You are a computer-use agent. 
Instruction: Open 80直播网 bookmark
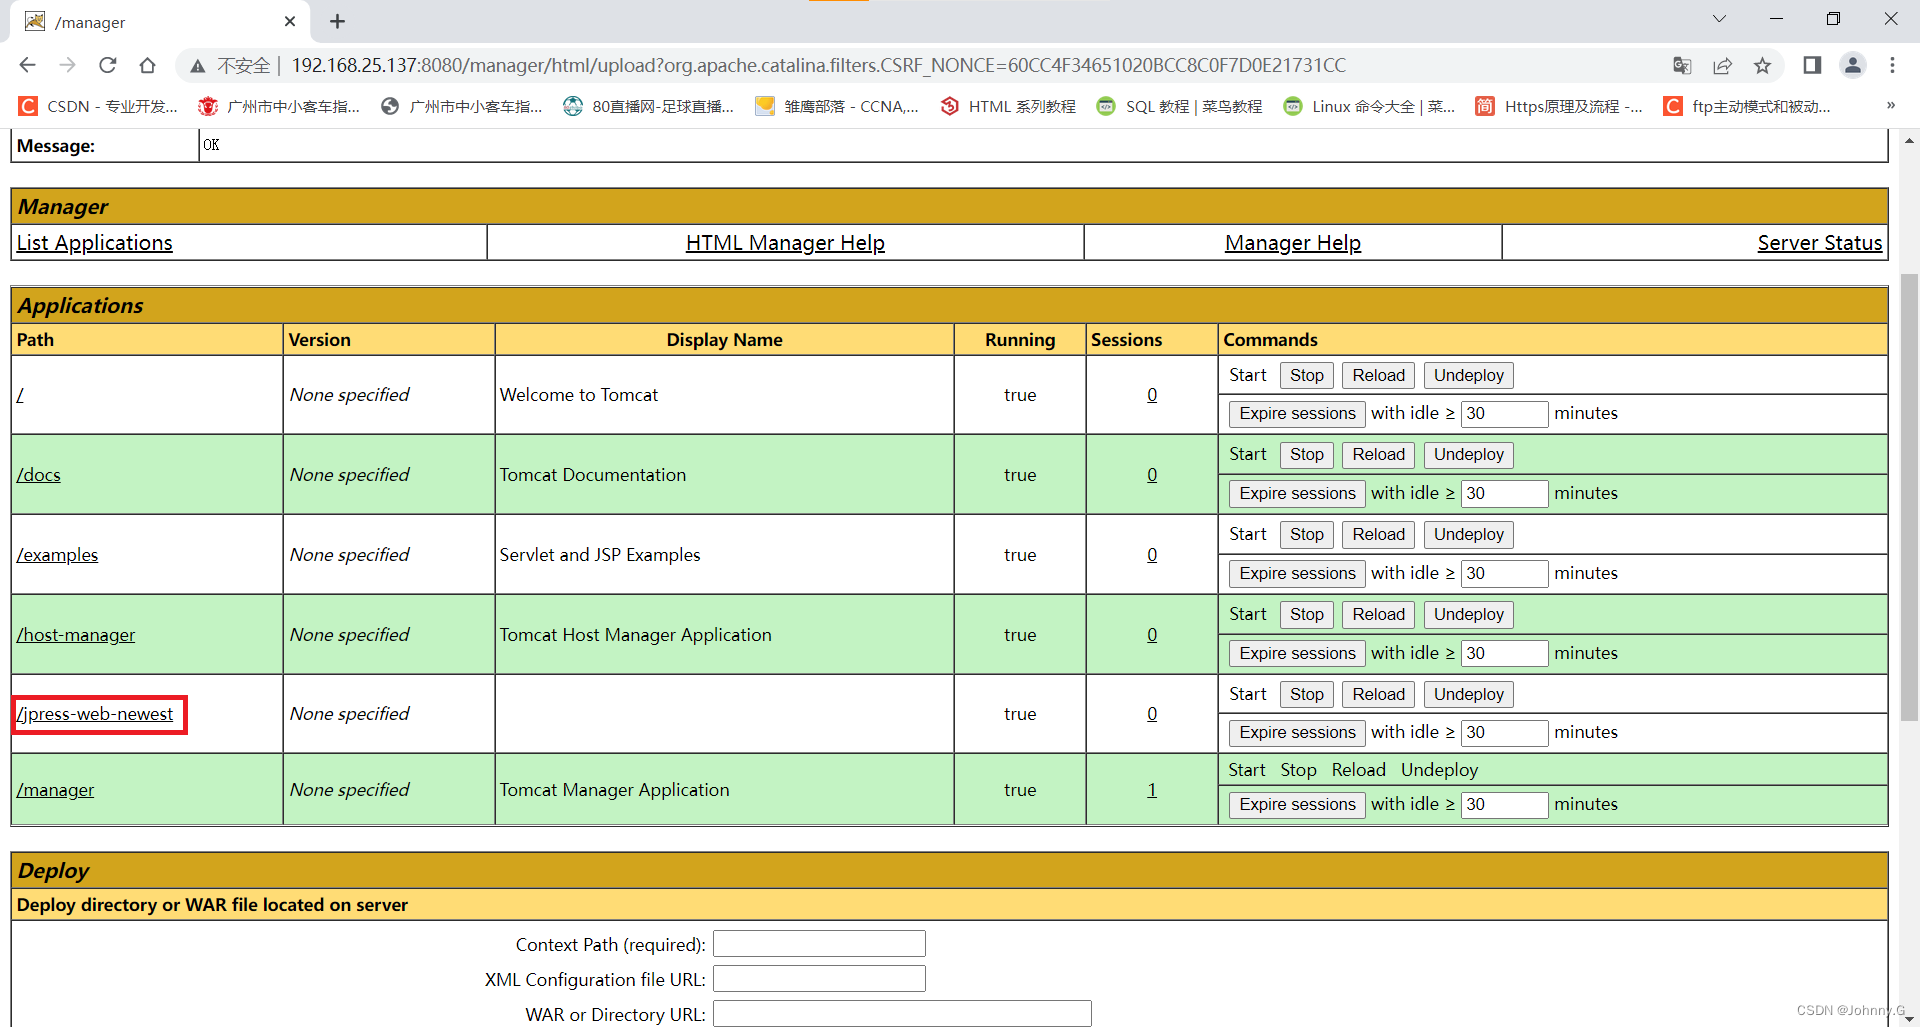click(x=648, y=106)
